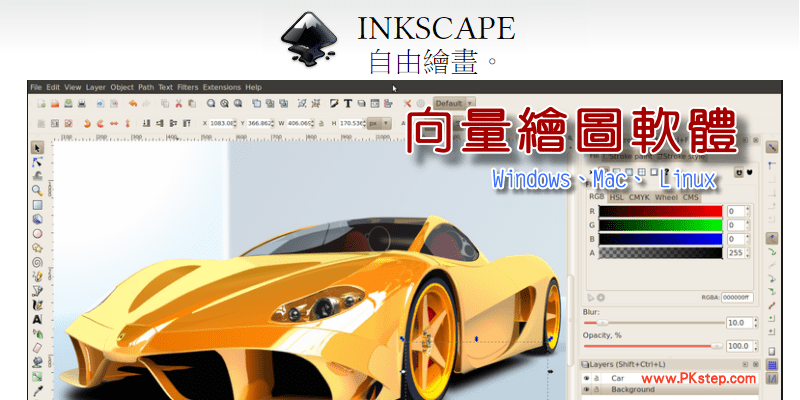
Task: Select the Gradient tool
Action: (x=37, y=377)
